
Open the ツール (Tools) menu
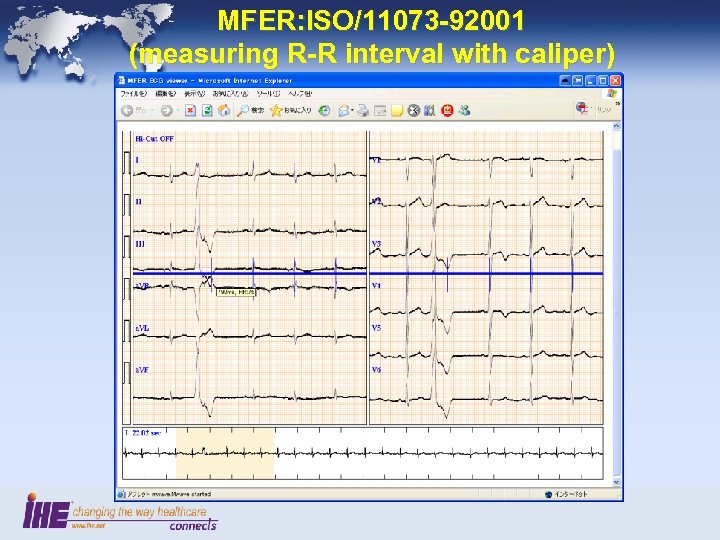pyautogui.click(x=268, y=94)
